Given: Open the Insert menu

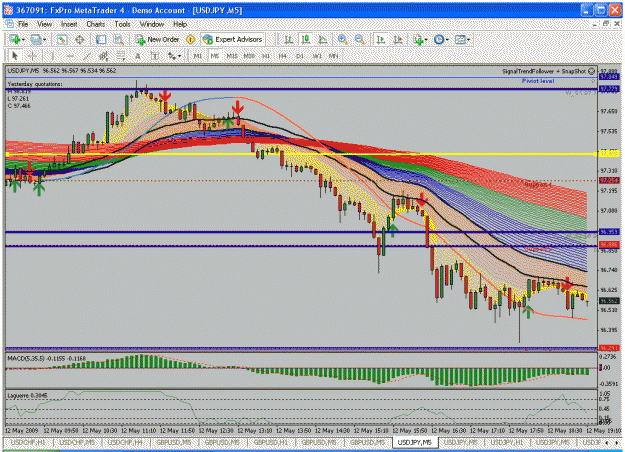Looking at the screenshot, I should pos(69,24).
